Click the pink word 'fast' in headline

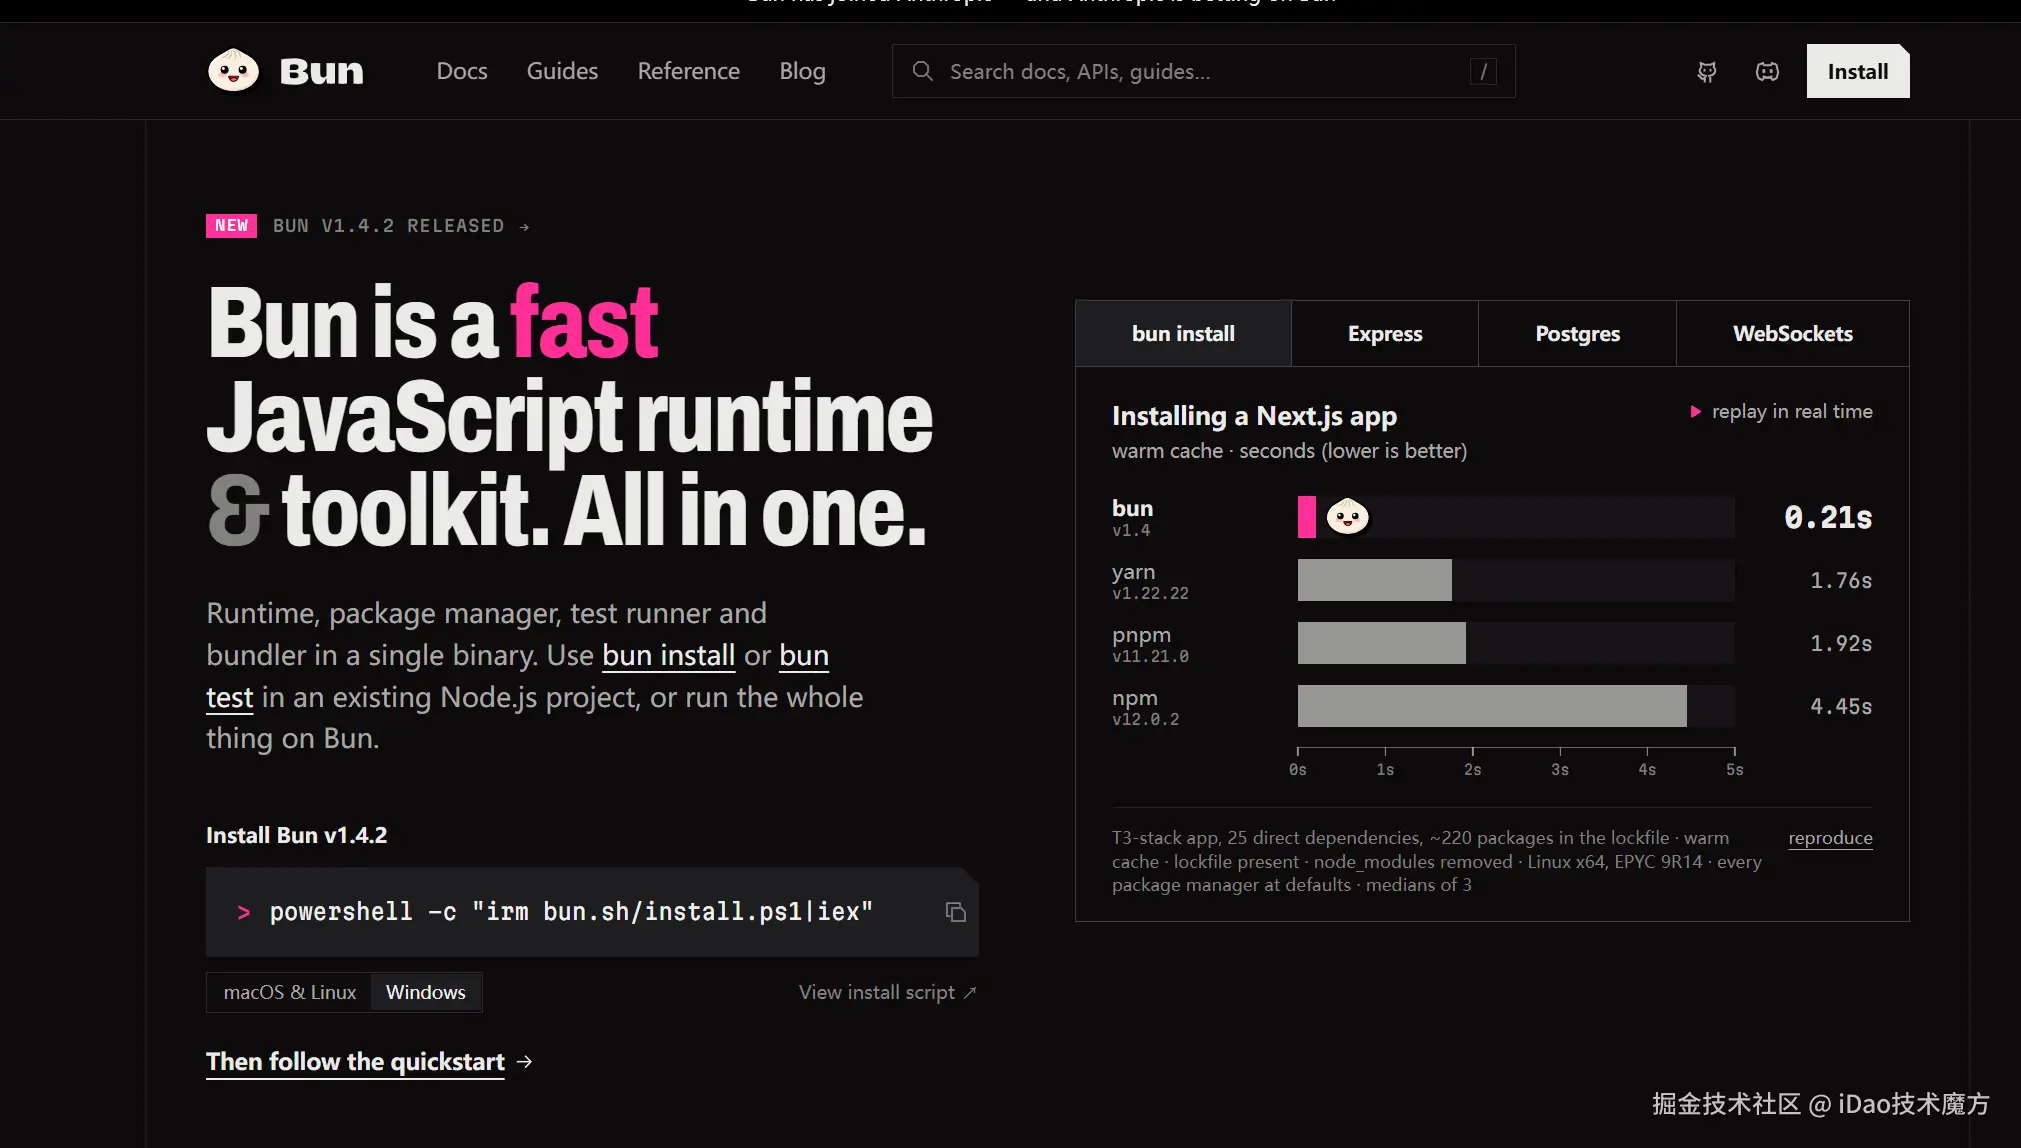coord(584,322)
